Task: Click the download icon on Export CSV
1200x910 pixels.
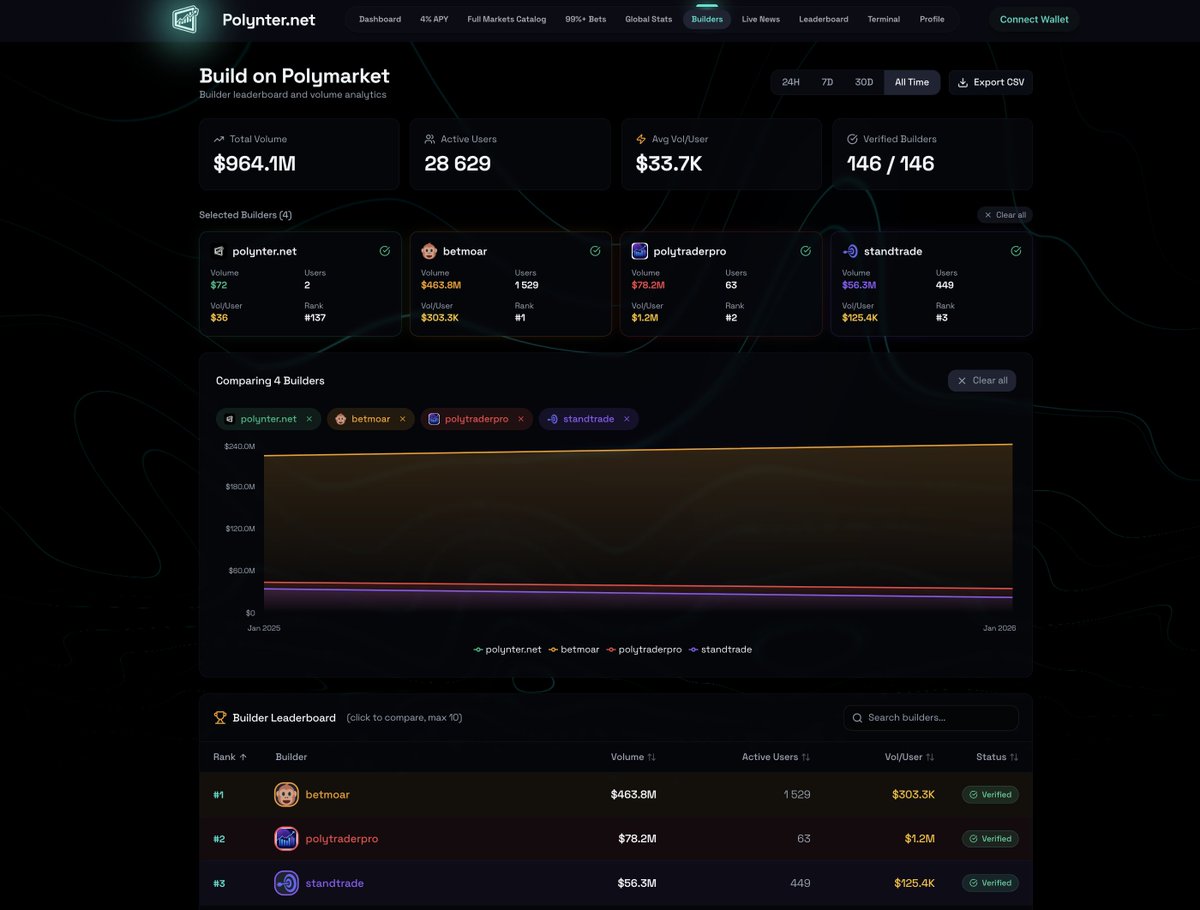Action: click(962, 82)
